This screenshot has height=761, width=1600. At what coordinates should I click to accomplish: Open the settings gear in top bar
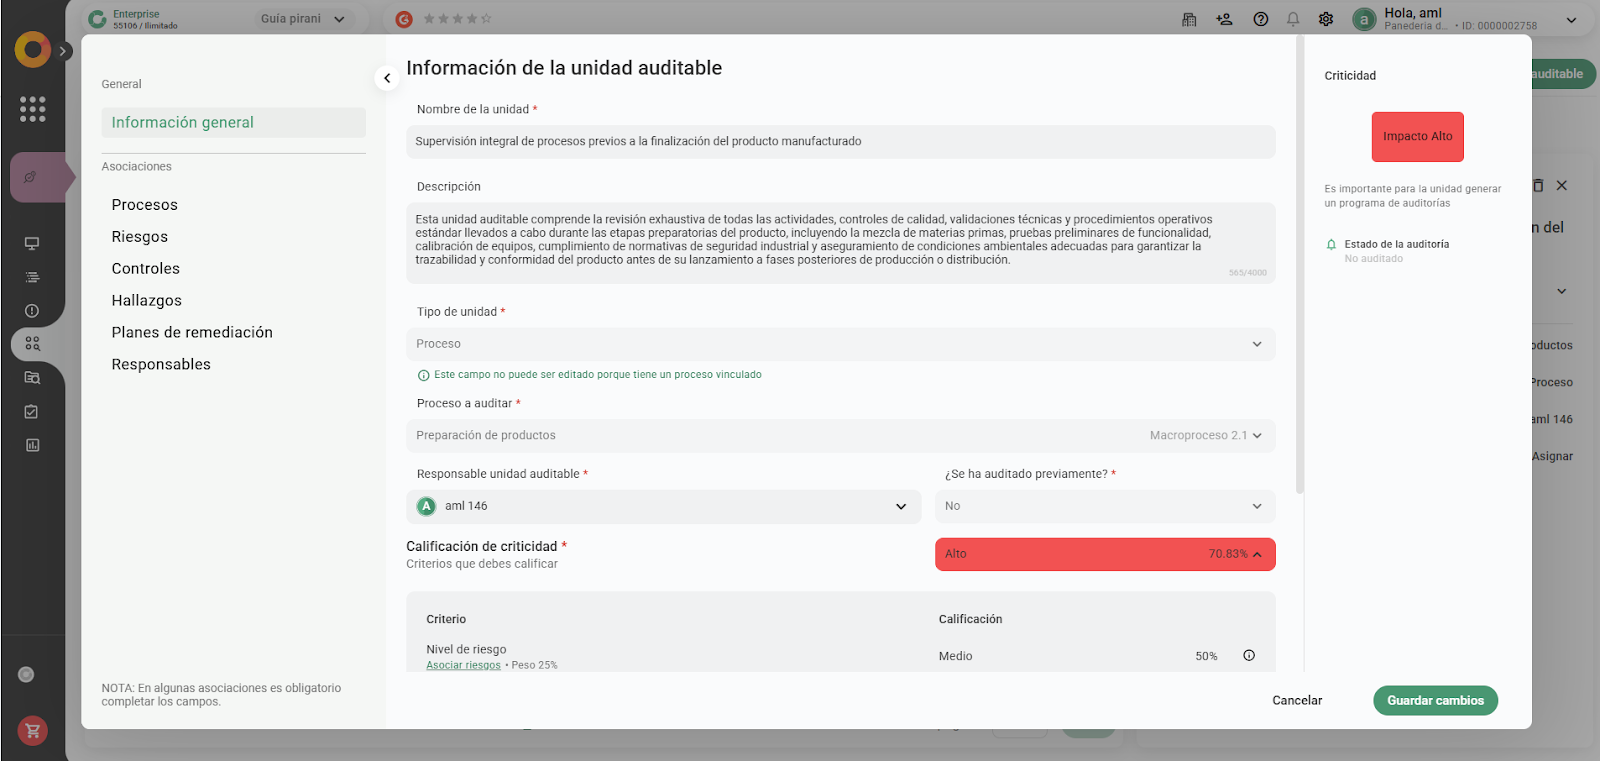coord(1326,19)
